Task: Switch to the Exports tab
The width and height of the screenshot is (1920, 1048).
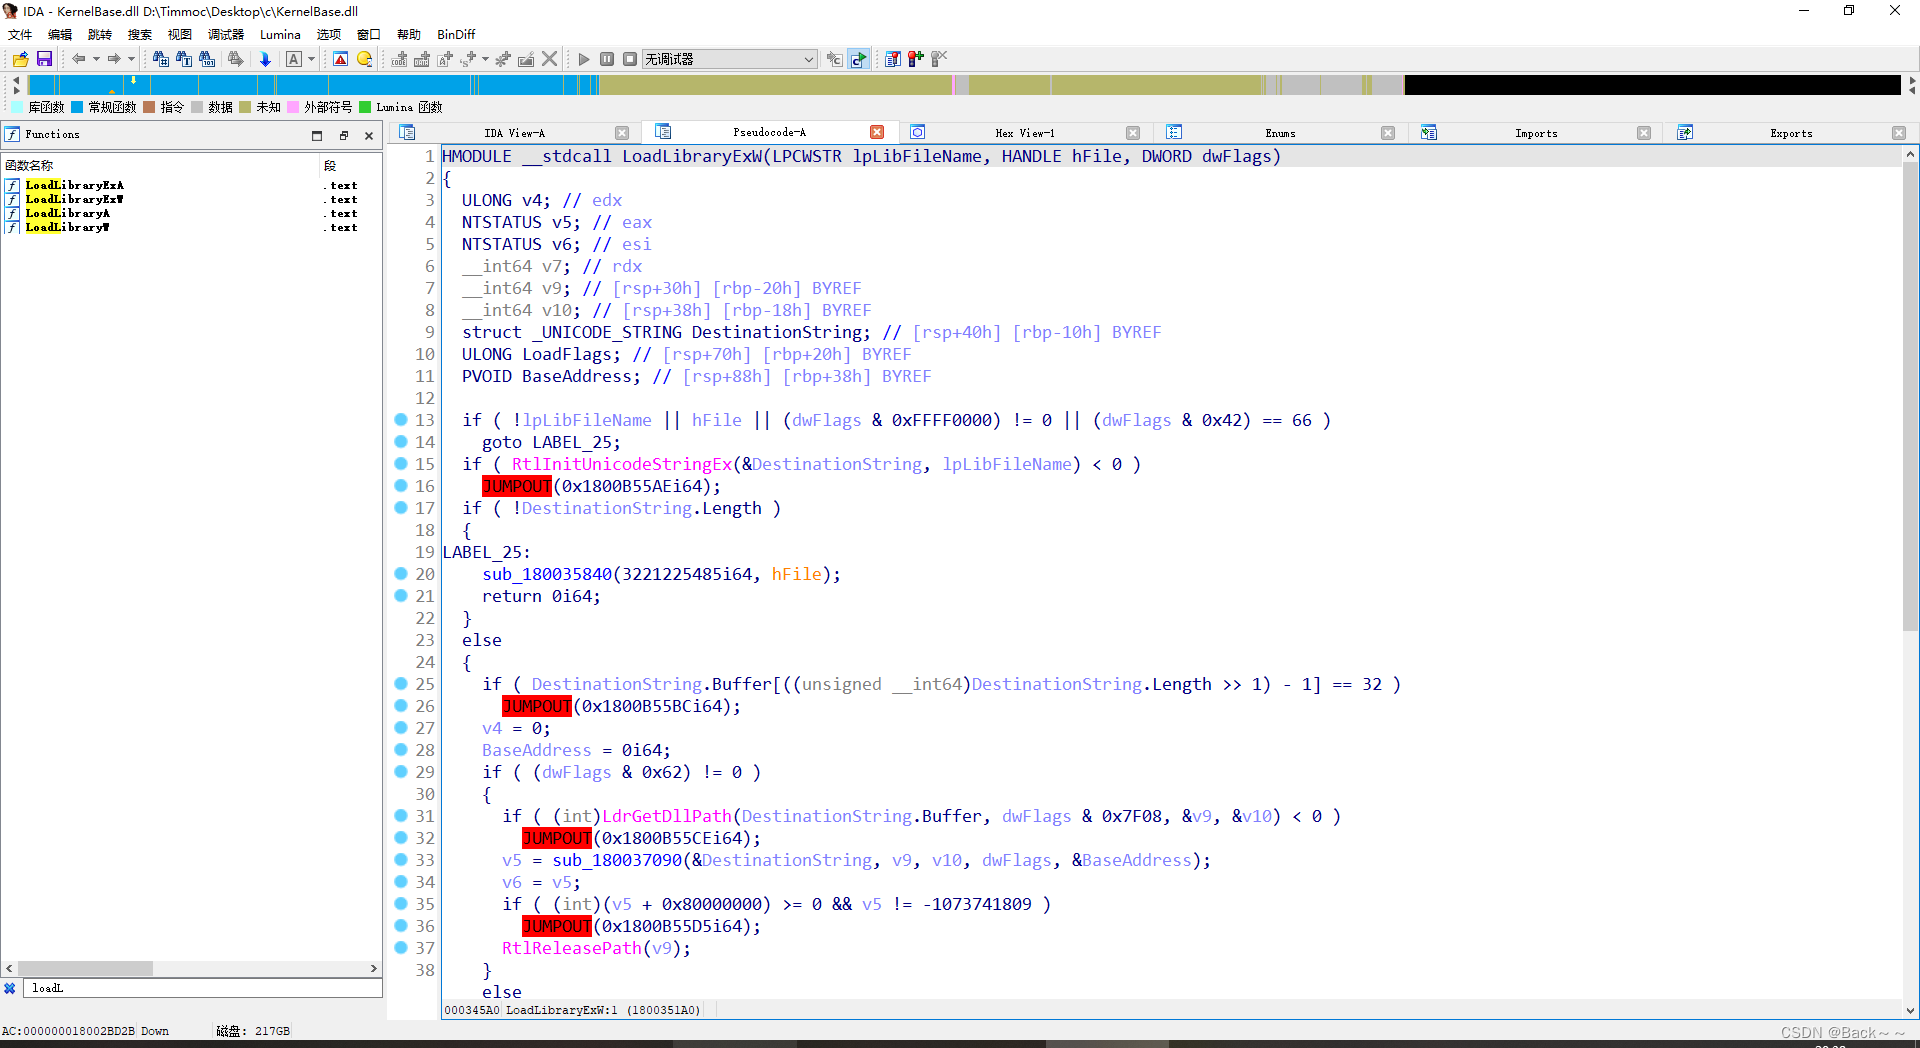Action: click(x=1791, y=133)
